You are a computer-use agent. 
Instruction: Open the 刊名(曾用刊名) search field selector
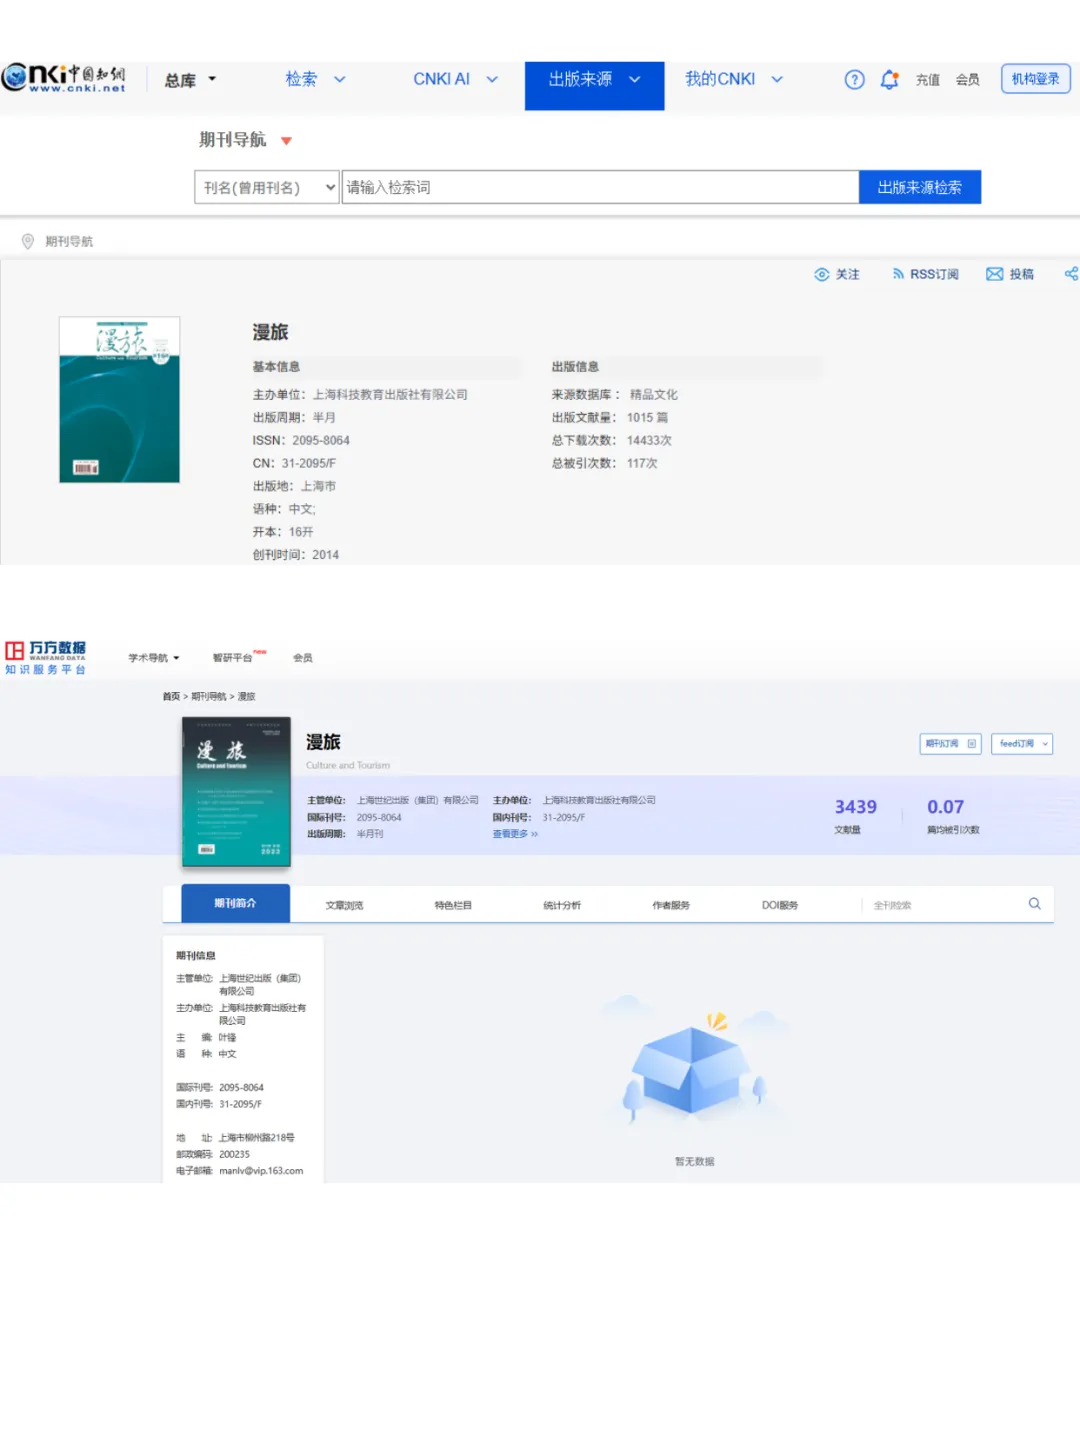266,187
